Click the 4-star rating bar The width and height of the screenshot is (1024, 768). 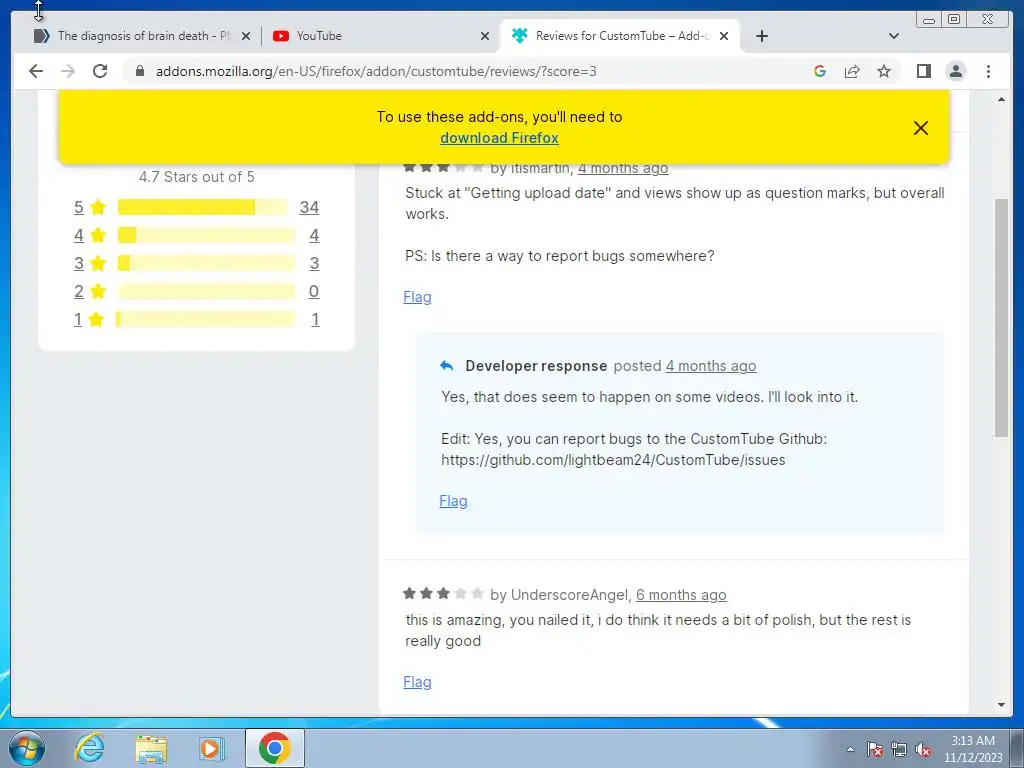point(206,235)
